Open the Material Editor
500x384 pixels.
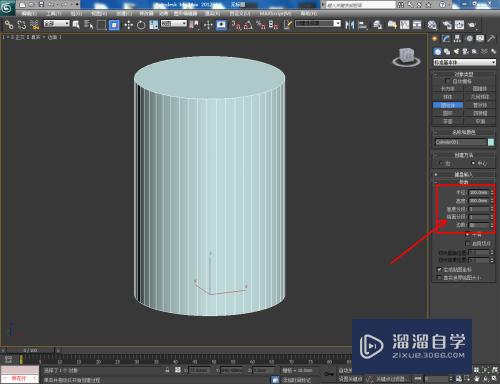click(x=432, y=25)
